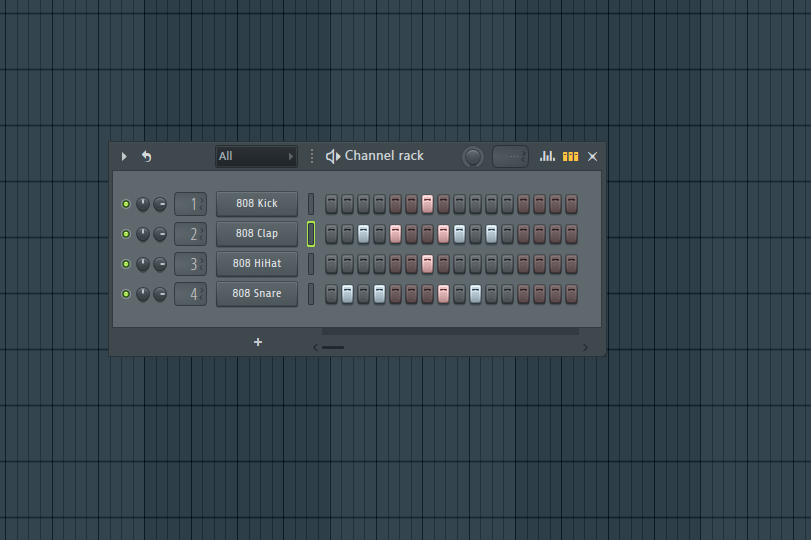Viewport: 811px width, 540px height.
Task: Click the 808 Clap volume knob
Action: click(x=160, y=234)
